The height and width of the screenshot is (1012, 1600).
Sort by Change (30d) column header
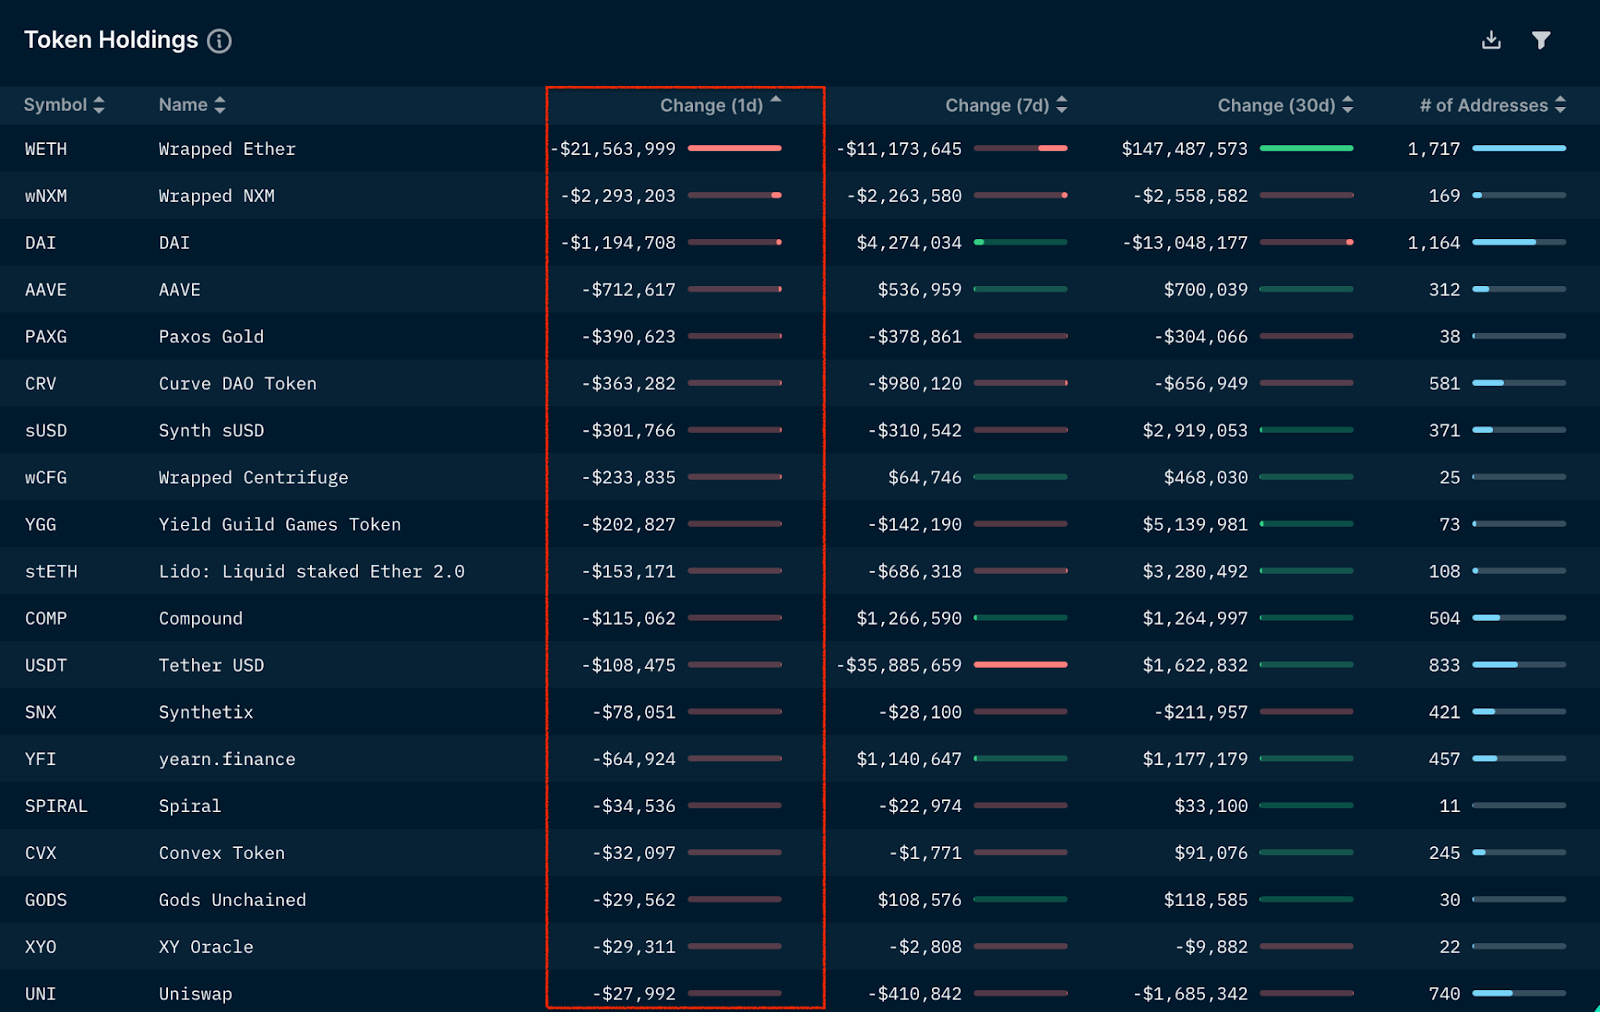point(1285,105)
